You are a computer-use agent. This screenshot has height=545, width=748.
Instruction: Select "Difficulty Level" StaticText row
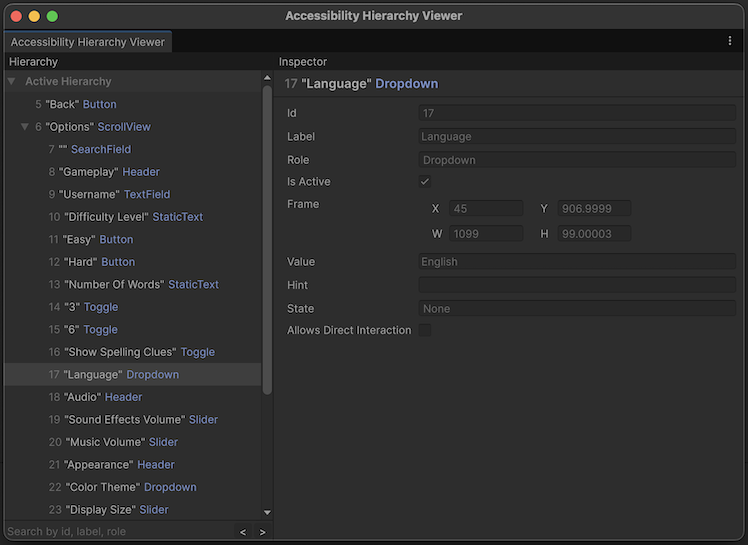click(x=133, y=217)
